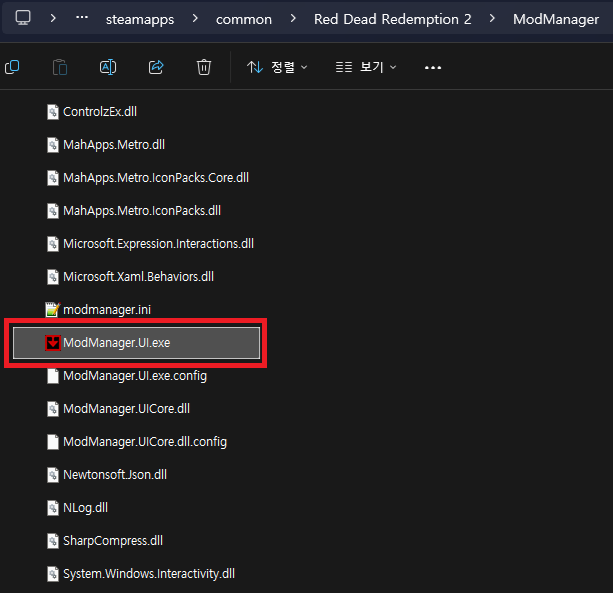Select the NLog.dll file
This screenshot has height=593, width=613.
pyautogui.click(x=85, y=508)
